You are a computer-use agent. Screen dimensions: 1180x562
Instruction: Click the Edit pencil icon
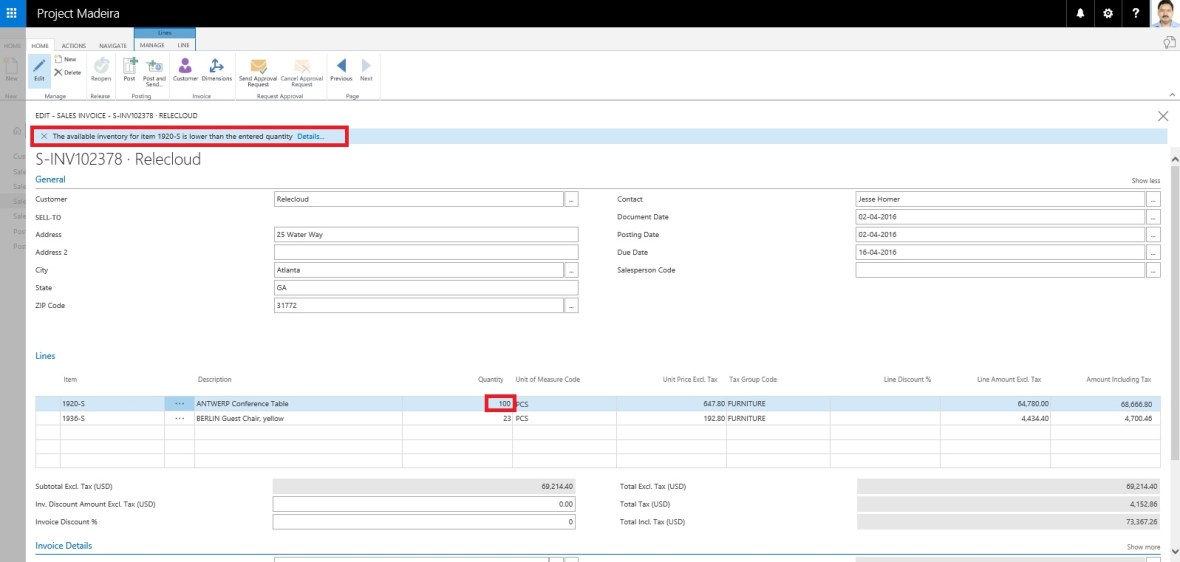pyautogui.click(x=40, y=66)
